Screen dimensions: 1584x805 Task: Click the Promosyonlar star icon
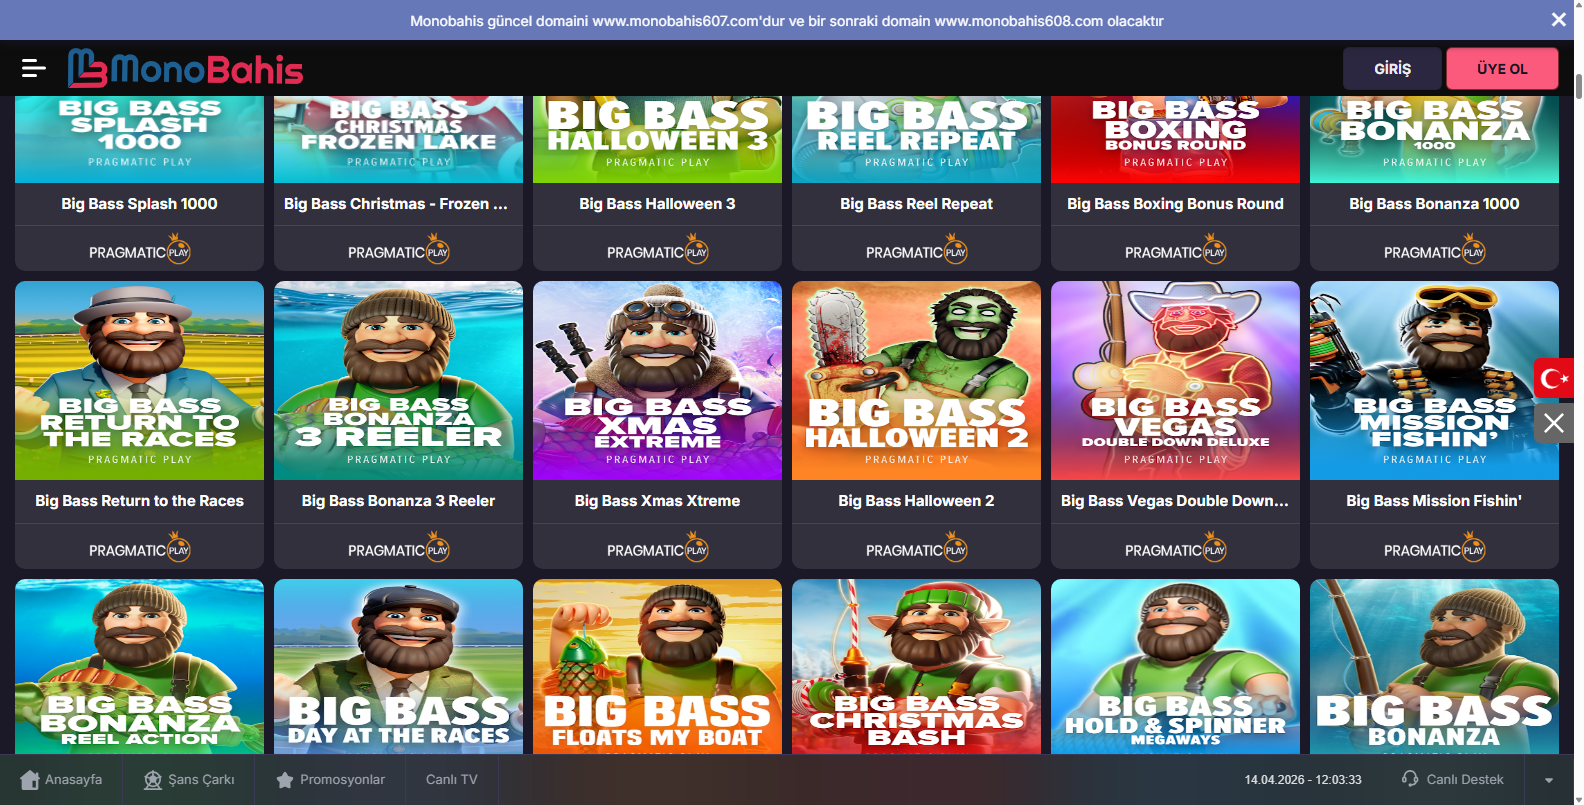[285, 780]
